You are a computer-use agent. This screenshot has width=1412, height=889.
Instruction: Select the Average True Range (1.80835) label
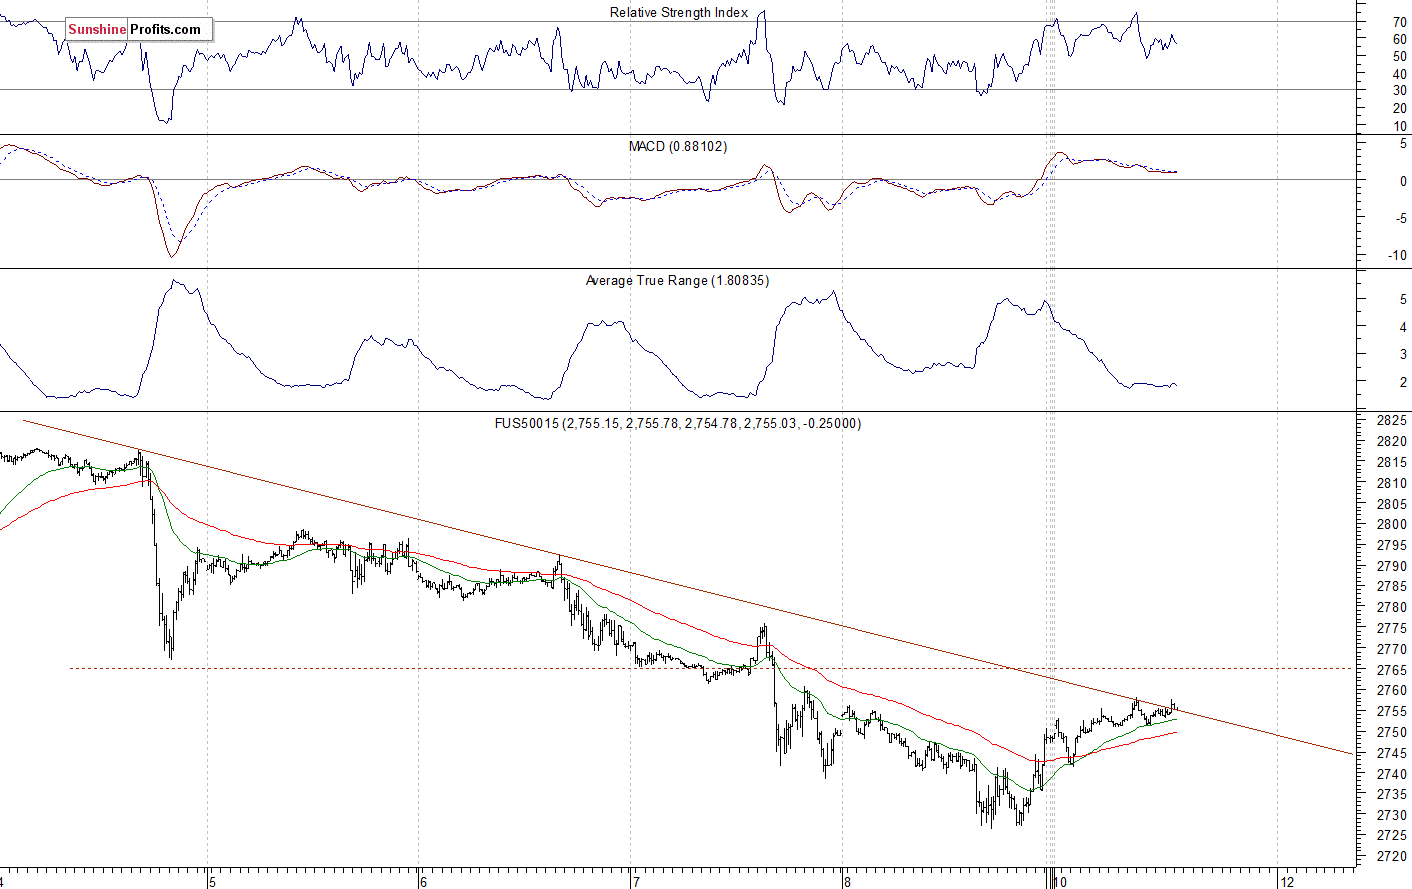(677, 281)
